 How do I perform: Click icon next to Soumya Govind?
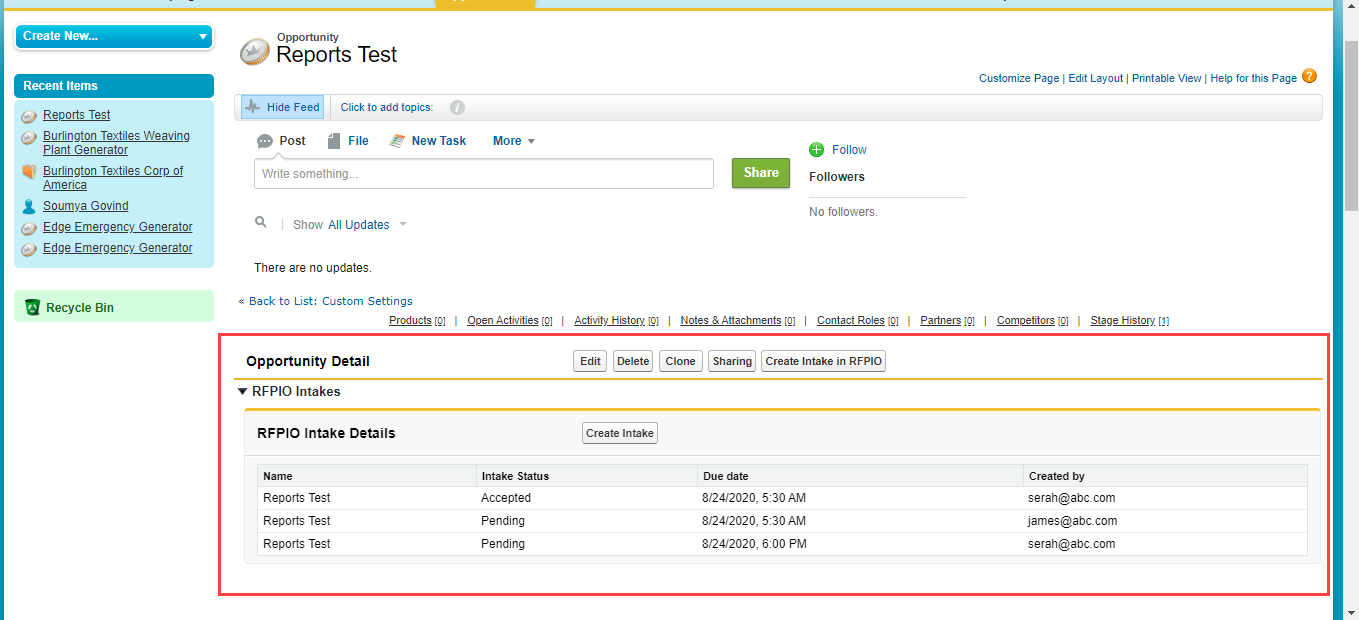29,206
